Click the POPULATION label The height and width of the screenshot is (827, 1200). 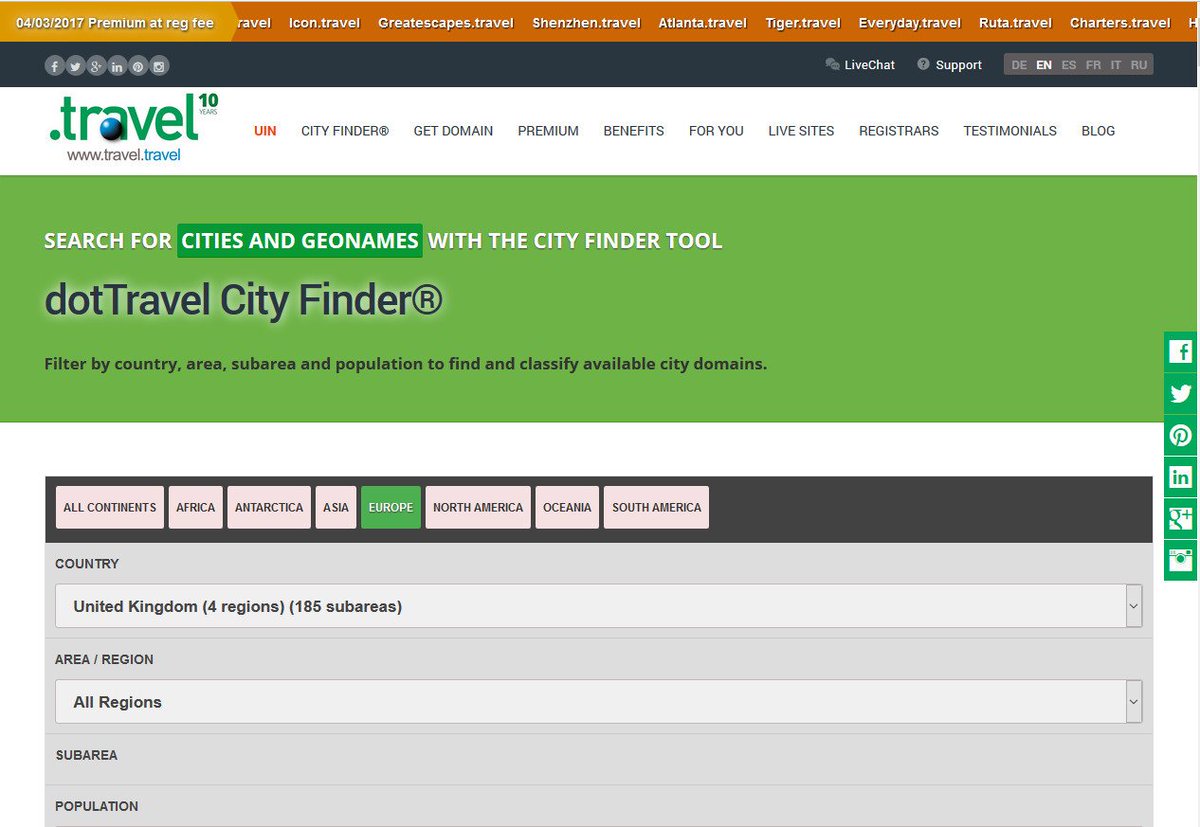pos(97,806)
